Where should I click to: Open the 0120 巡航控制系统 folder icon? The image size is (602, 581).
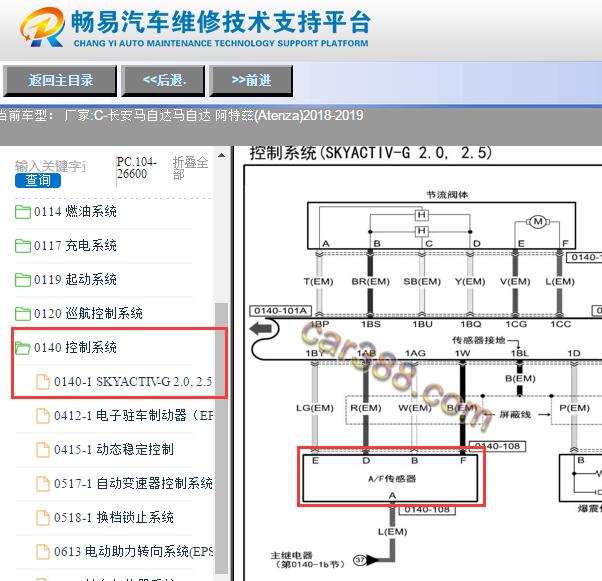(23, 313)
